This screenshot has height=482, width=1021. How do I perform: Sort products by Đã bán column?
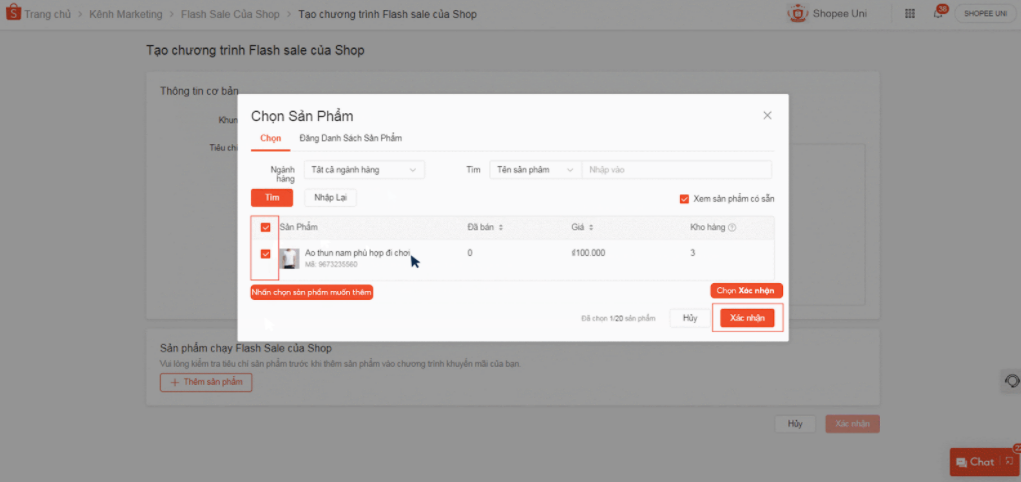coord(500,227)
